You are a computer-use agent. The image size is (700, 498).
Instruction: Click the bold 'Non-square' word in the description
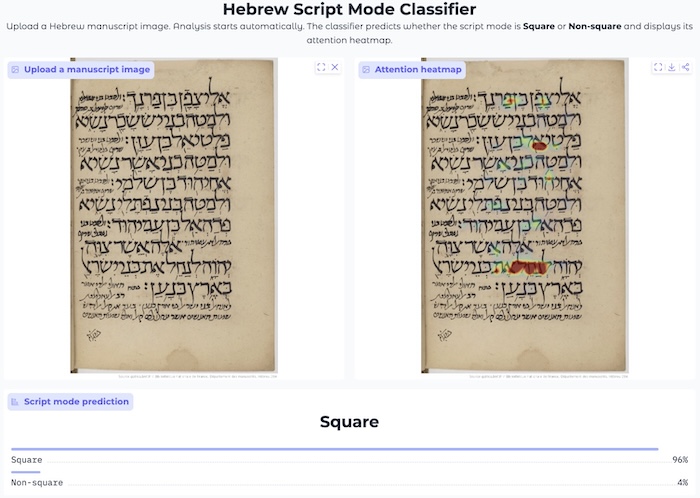[595, 26]
